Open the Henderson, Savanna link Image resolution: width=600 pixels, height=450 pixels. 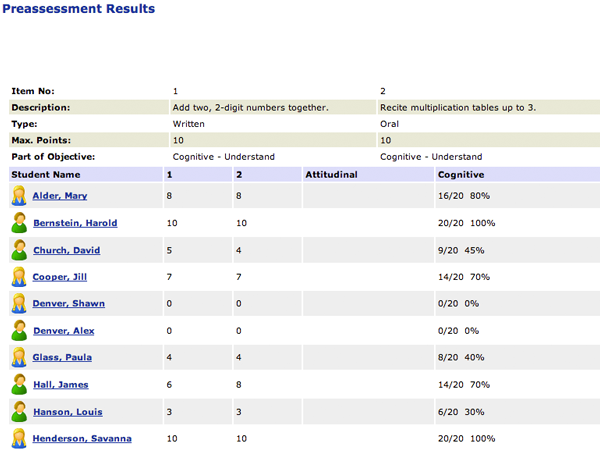pos(82,439)
